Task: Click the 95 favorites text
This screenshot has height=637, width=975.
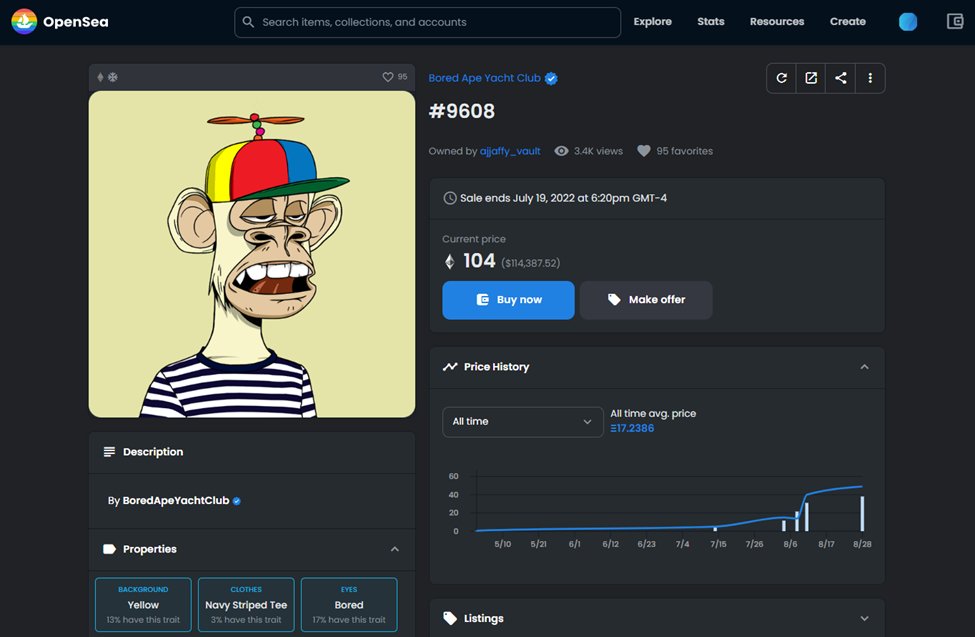Action: click(x=684, y=151)
